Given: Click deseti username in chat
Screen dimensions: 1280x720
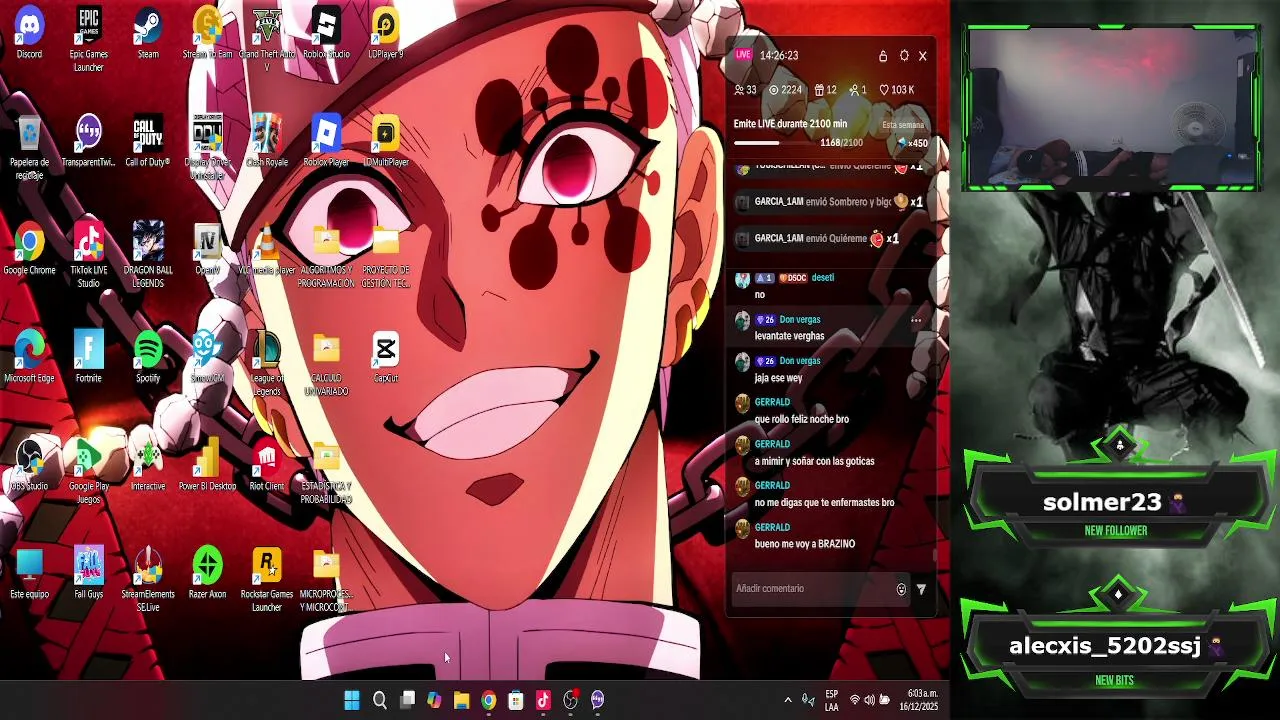Looking at the screenshot, I should point(822,278).
